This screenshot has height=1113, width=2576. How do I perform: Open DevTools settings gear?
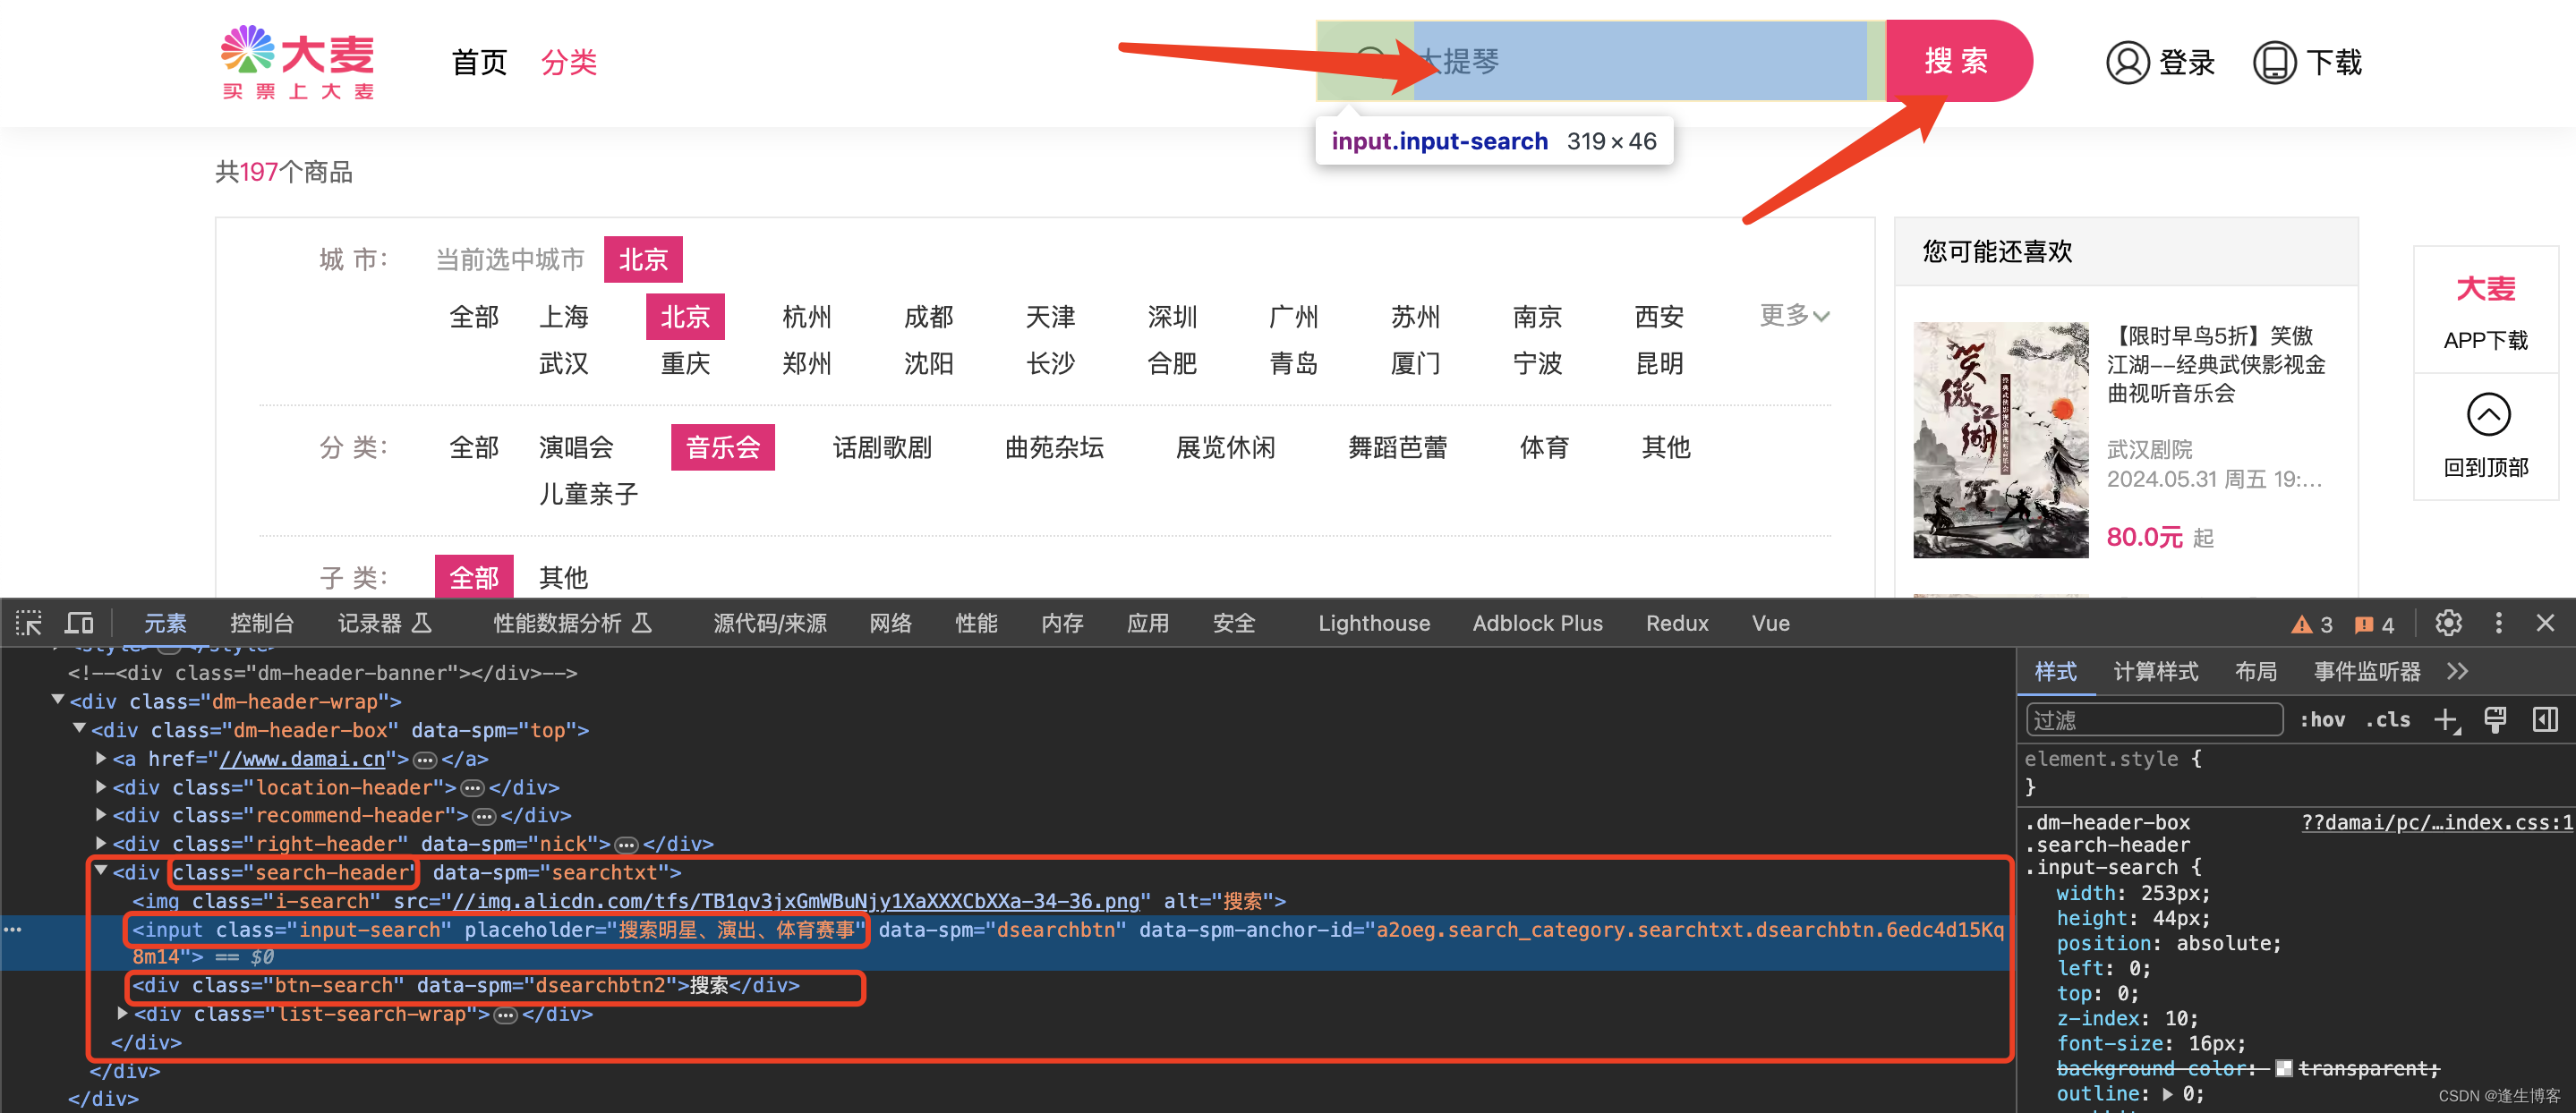click(2448, 623)
